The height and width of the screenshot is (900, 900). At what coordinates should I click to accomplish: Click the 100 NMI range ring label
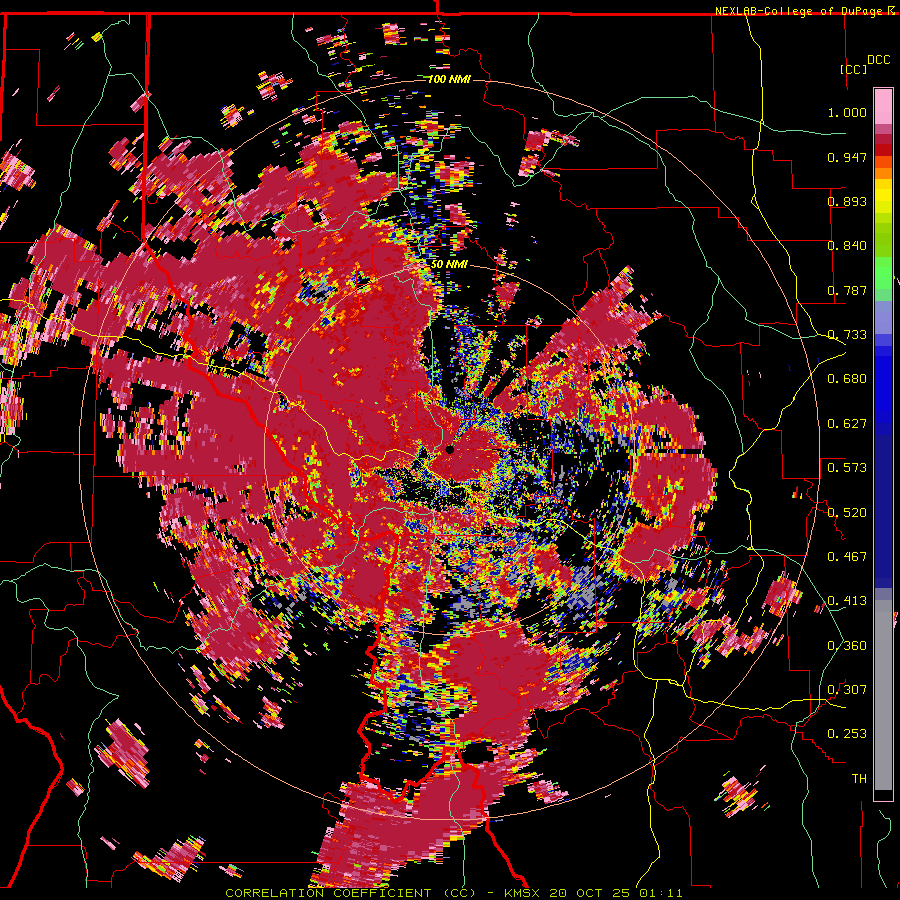(449, 79)
